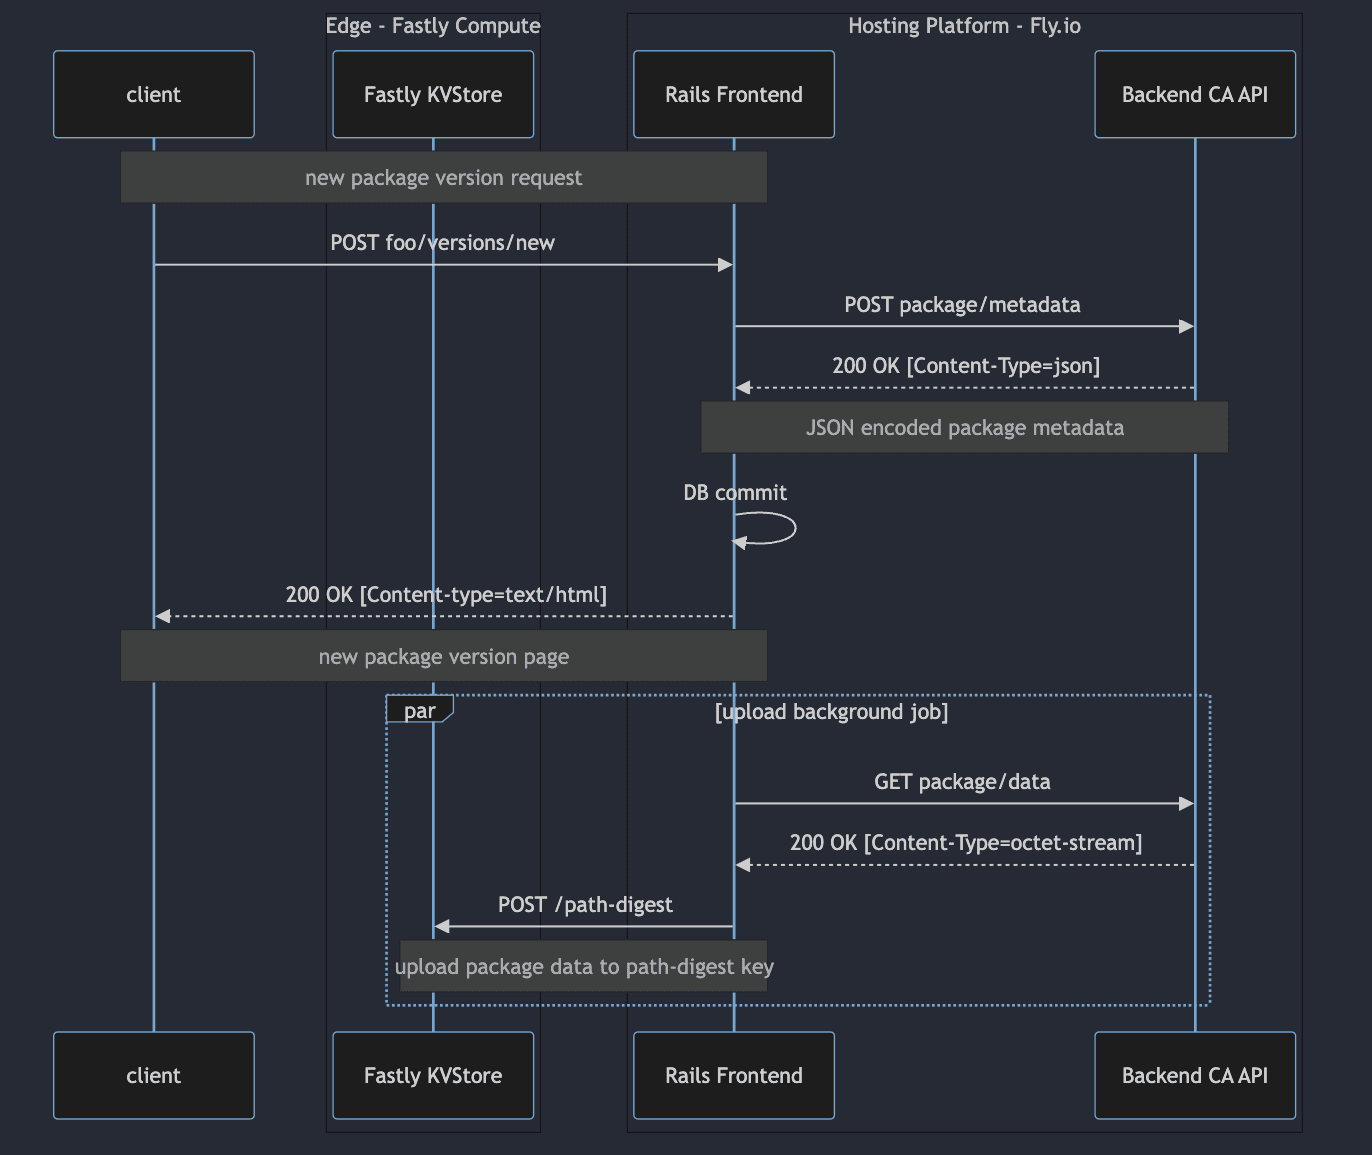
Task: Collapse the Edge - Fastly Compute frame
Action: [x=432, y=25]
